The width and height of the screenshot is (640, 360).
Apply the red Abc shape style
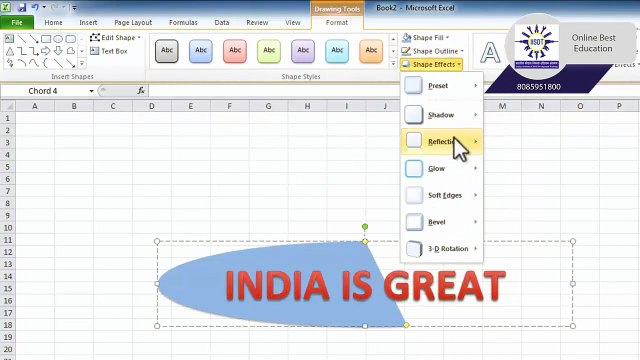pyautogui.click(x=235, y=51)
